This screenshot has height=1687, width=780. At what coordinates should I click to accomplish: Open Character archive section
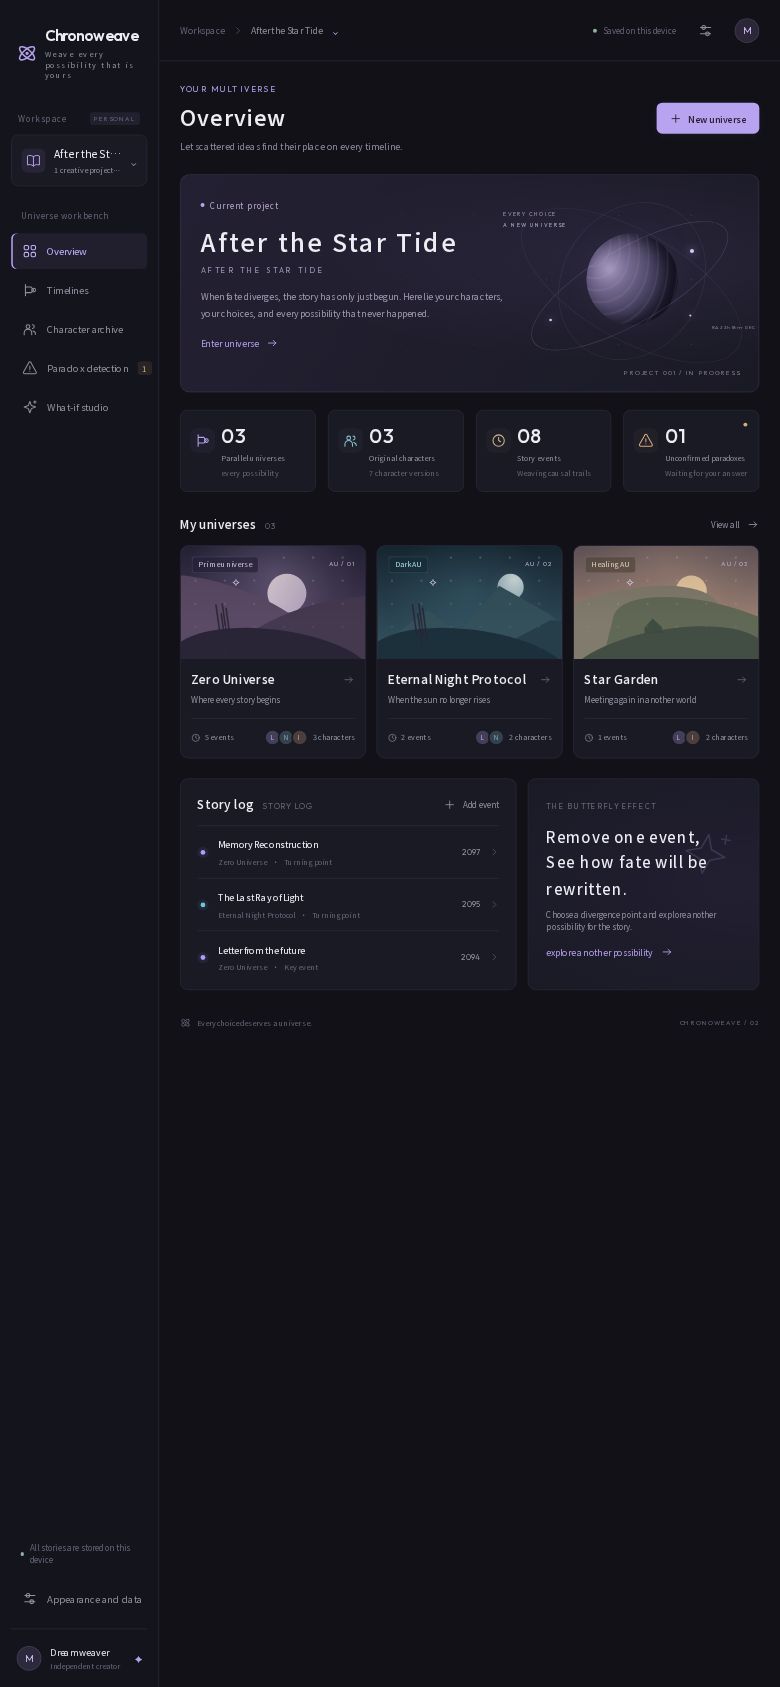[x=79, y=330]
